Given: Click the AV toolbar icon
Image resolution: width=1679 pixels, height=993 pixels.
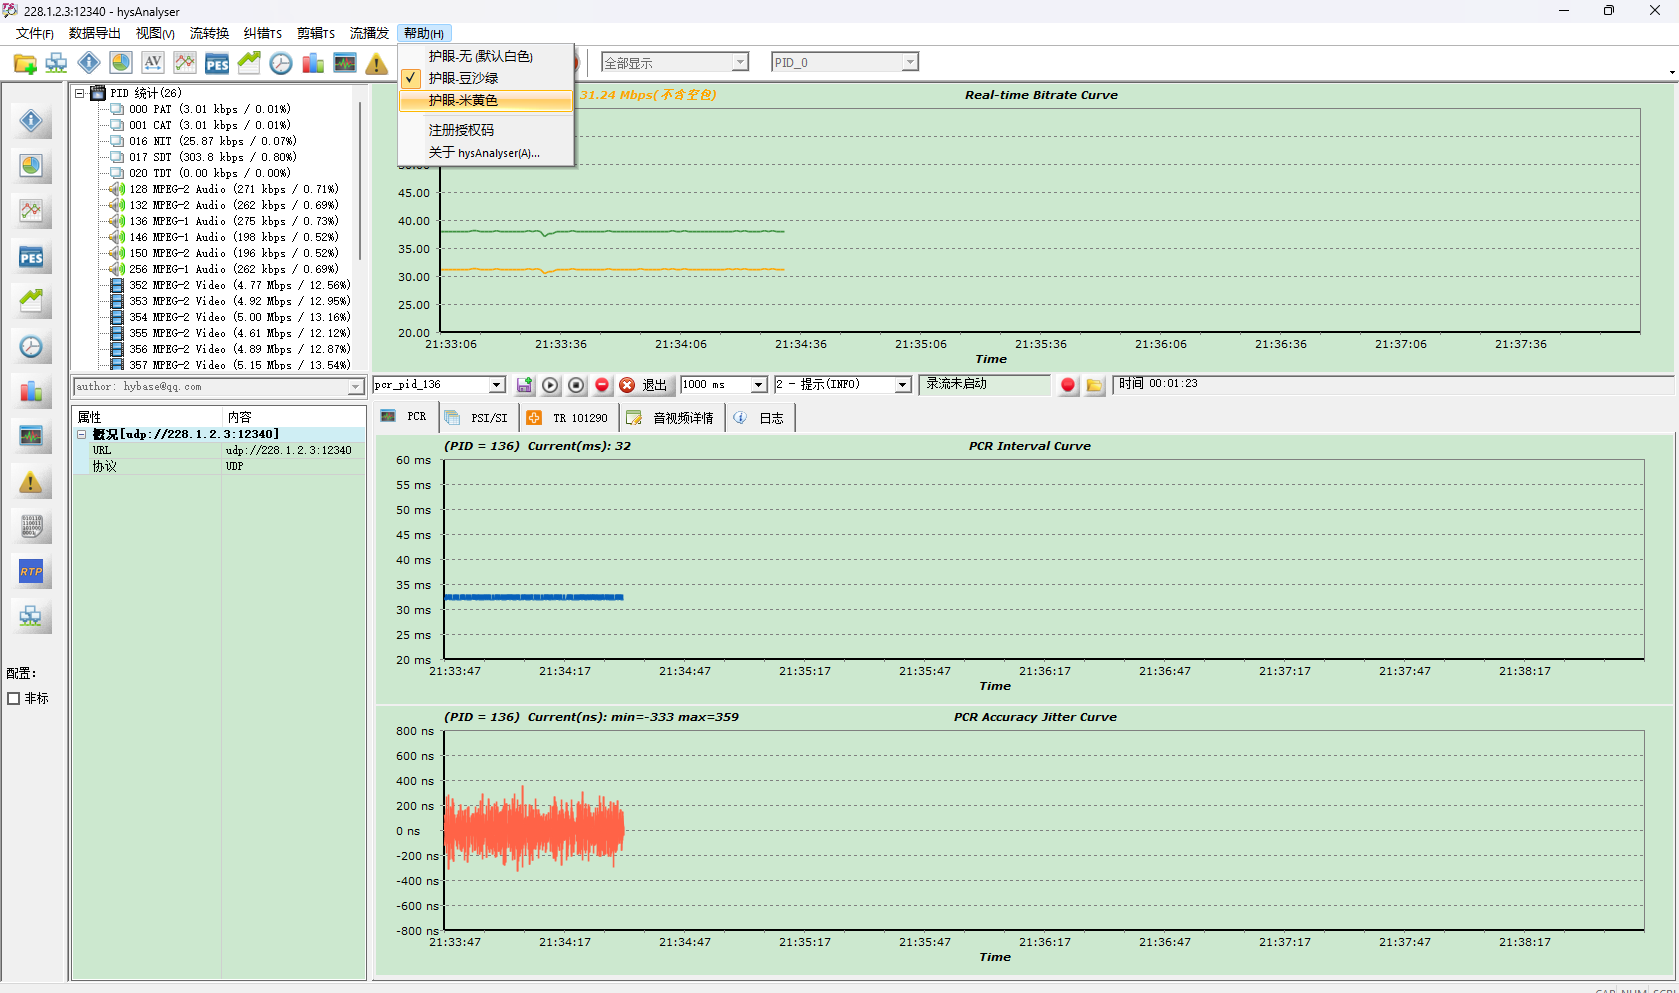Looking at the screenshot, I should tap(153, 63).
